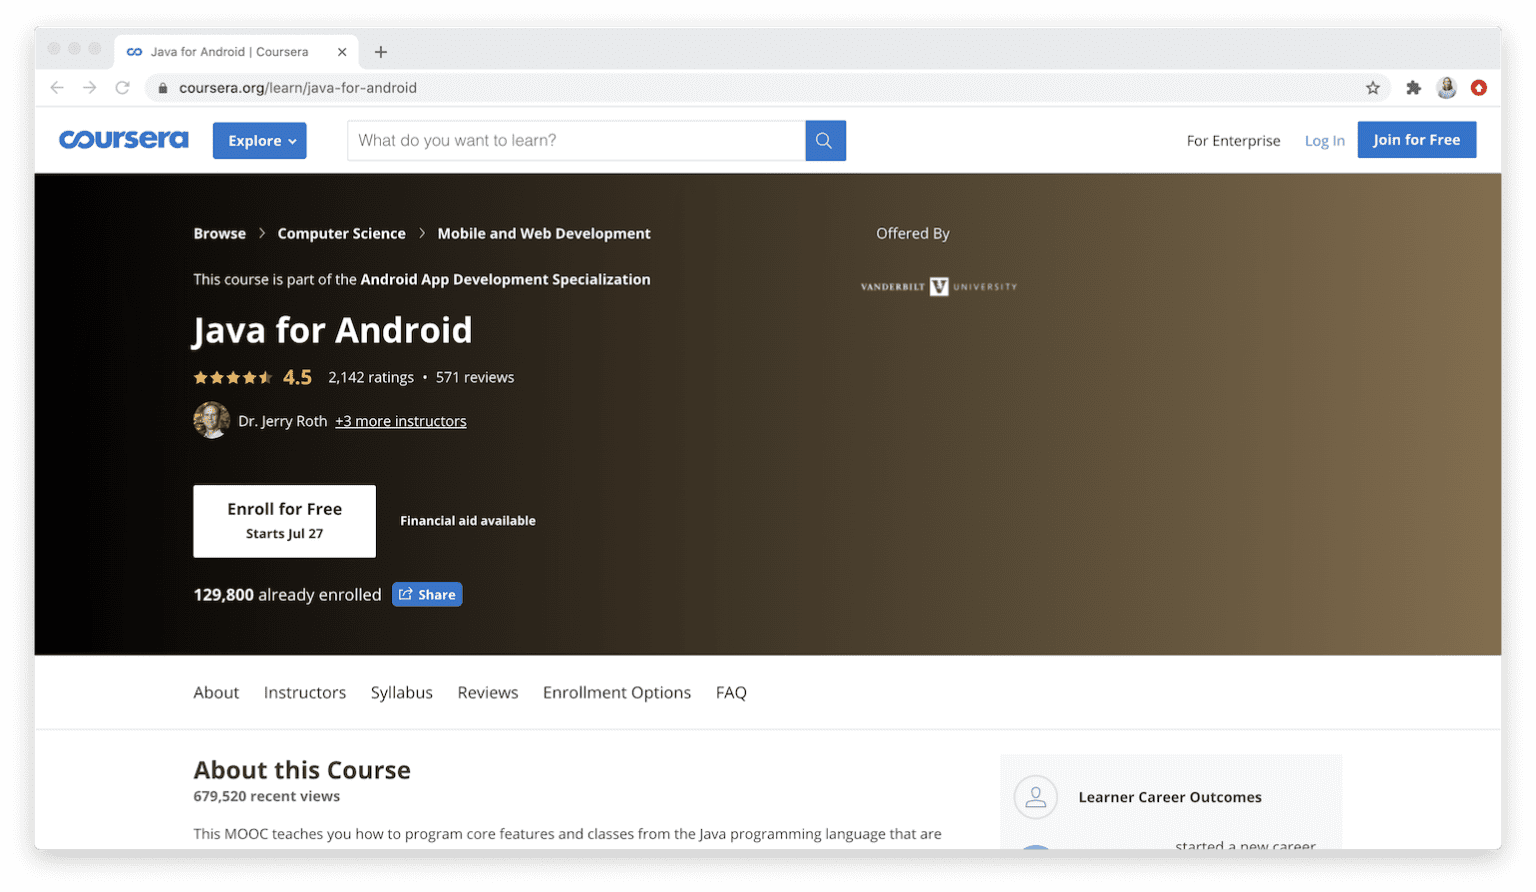This screenshot has width=1536, height=892.
Task: Click the Learner Career Outcomes person icon
Action: pos(1036,797)
